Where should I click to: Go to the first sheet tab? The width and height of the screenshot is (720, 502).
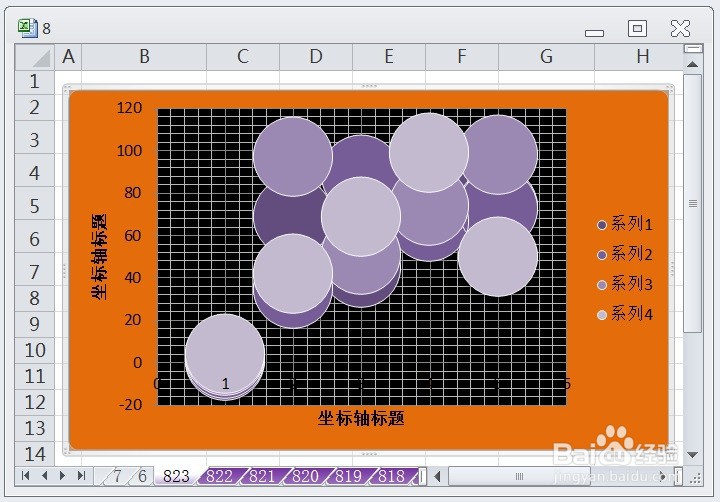pyautogui.click(x=26, y=476)
